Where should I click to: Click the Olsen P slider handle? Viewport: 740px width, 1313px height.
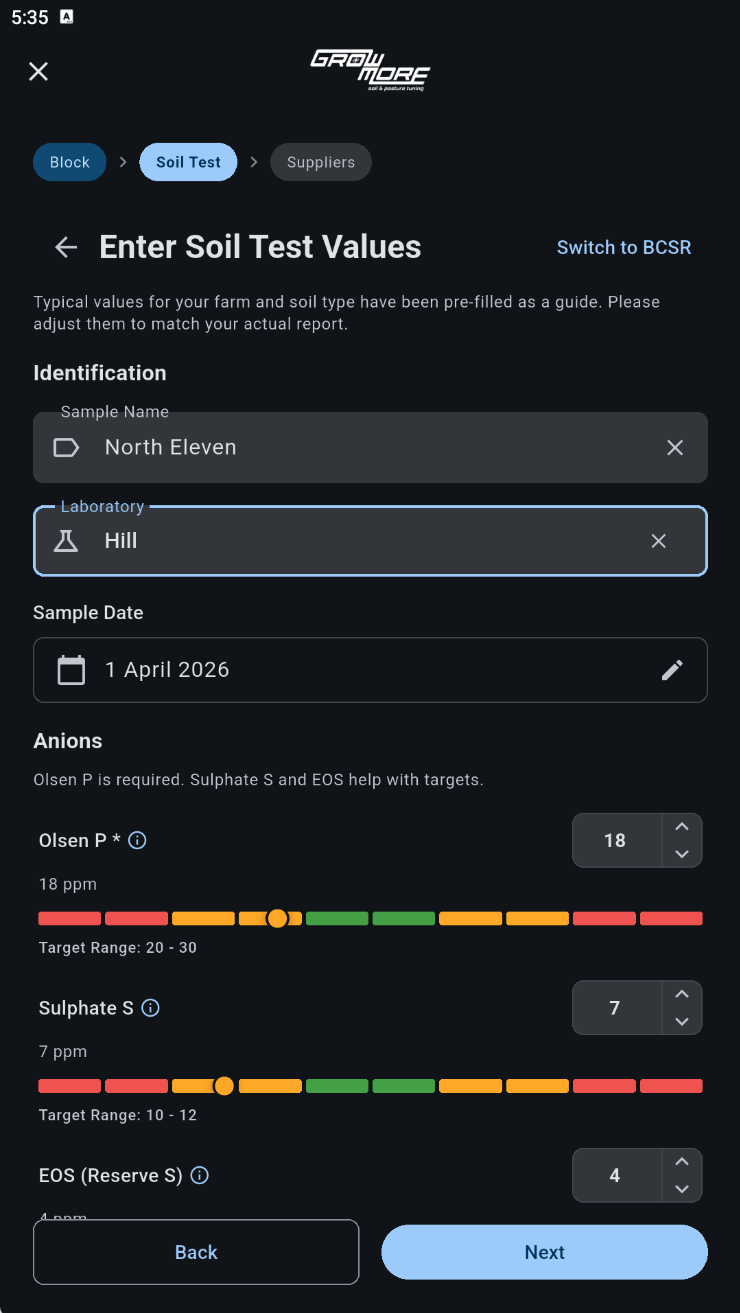pos(278,918)
